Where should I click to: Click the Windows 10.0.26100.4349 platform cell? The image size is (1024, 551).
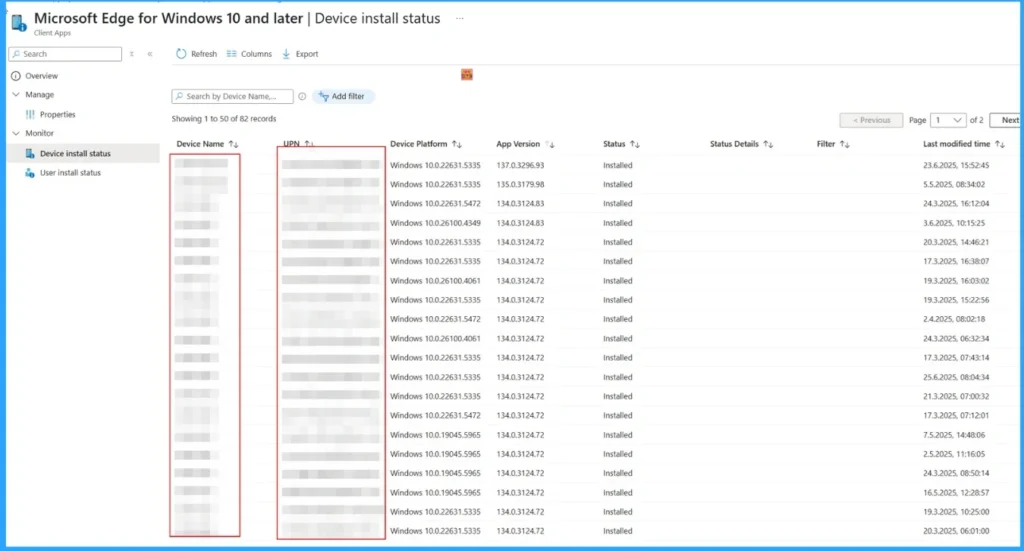[x=435, y=223]
